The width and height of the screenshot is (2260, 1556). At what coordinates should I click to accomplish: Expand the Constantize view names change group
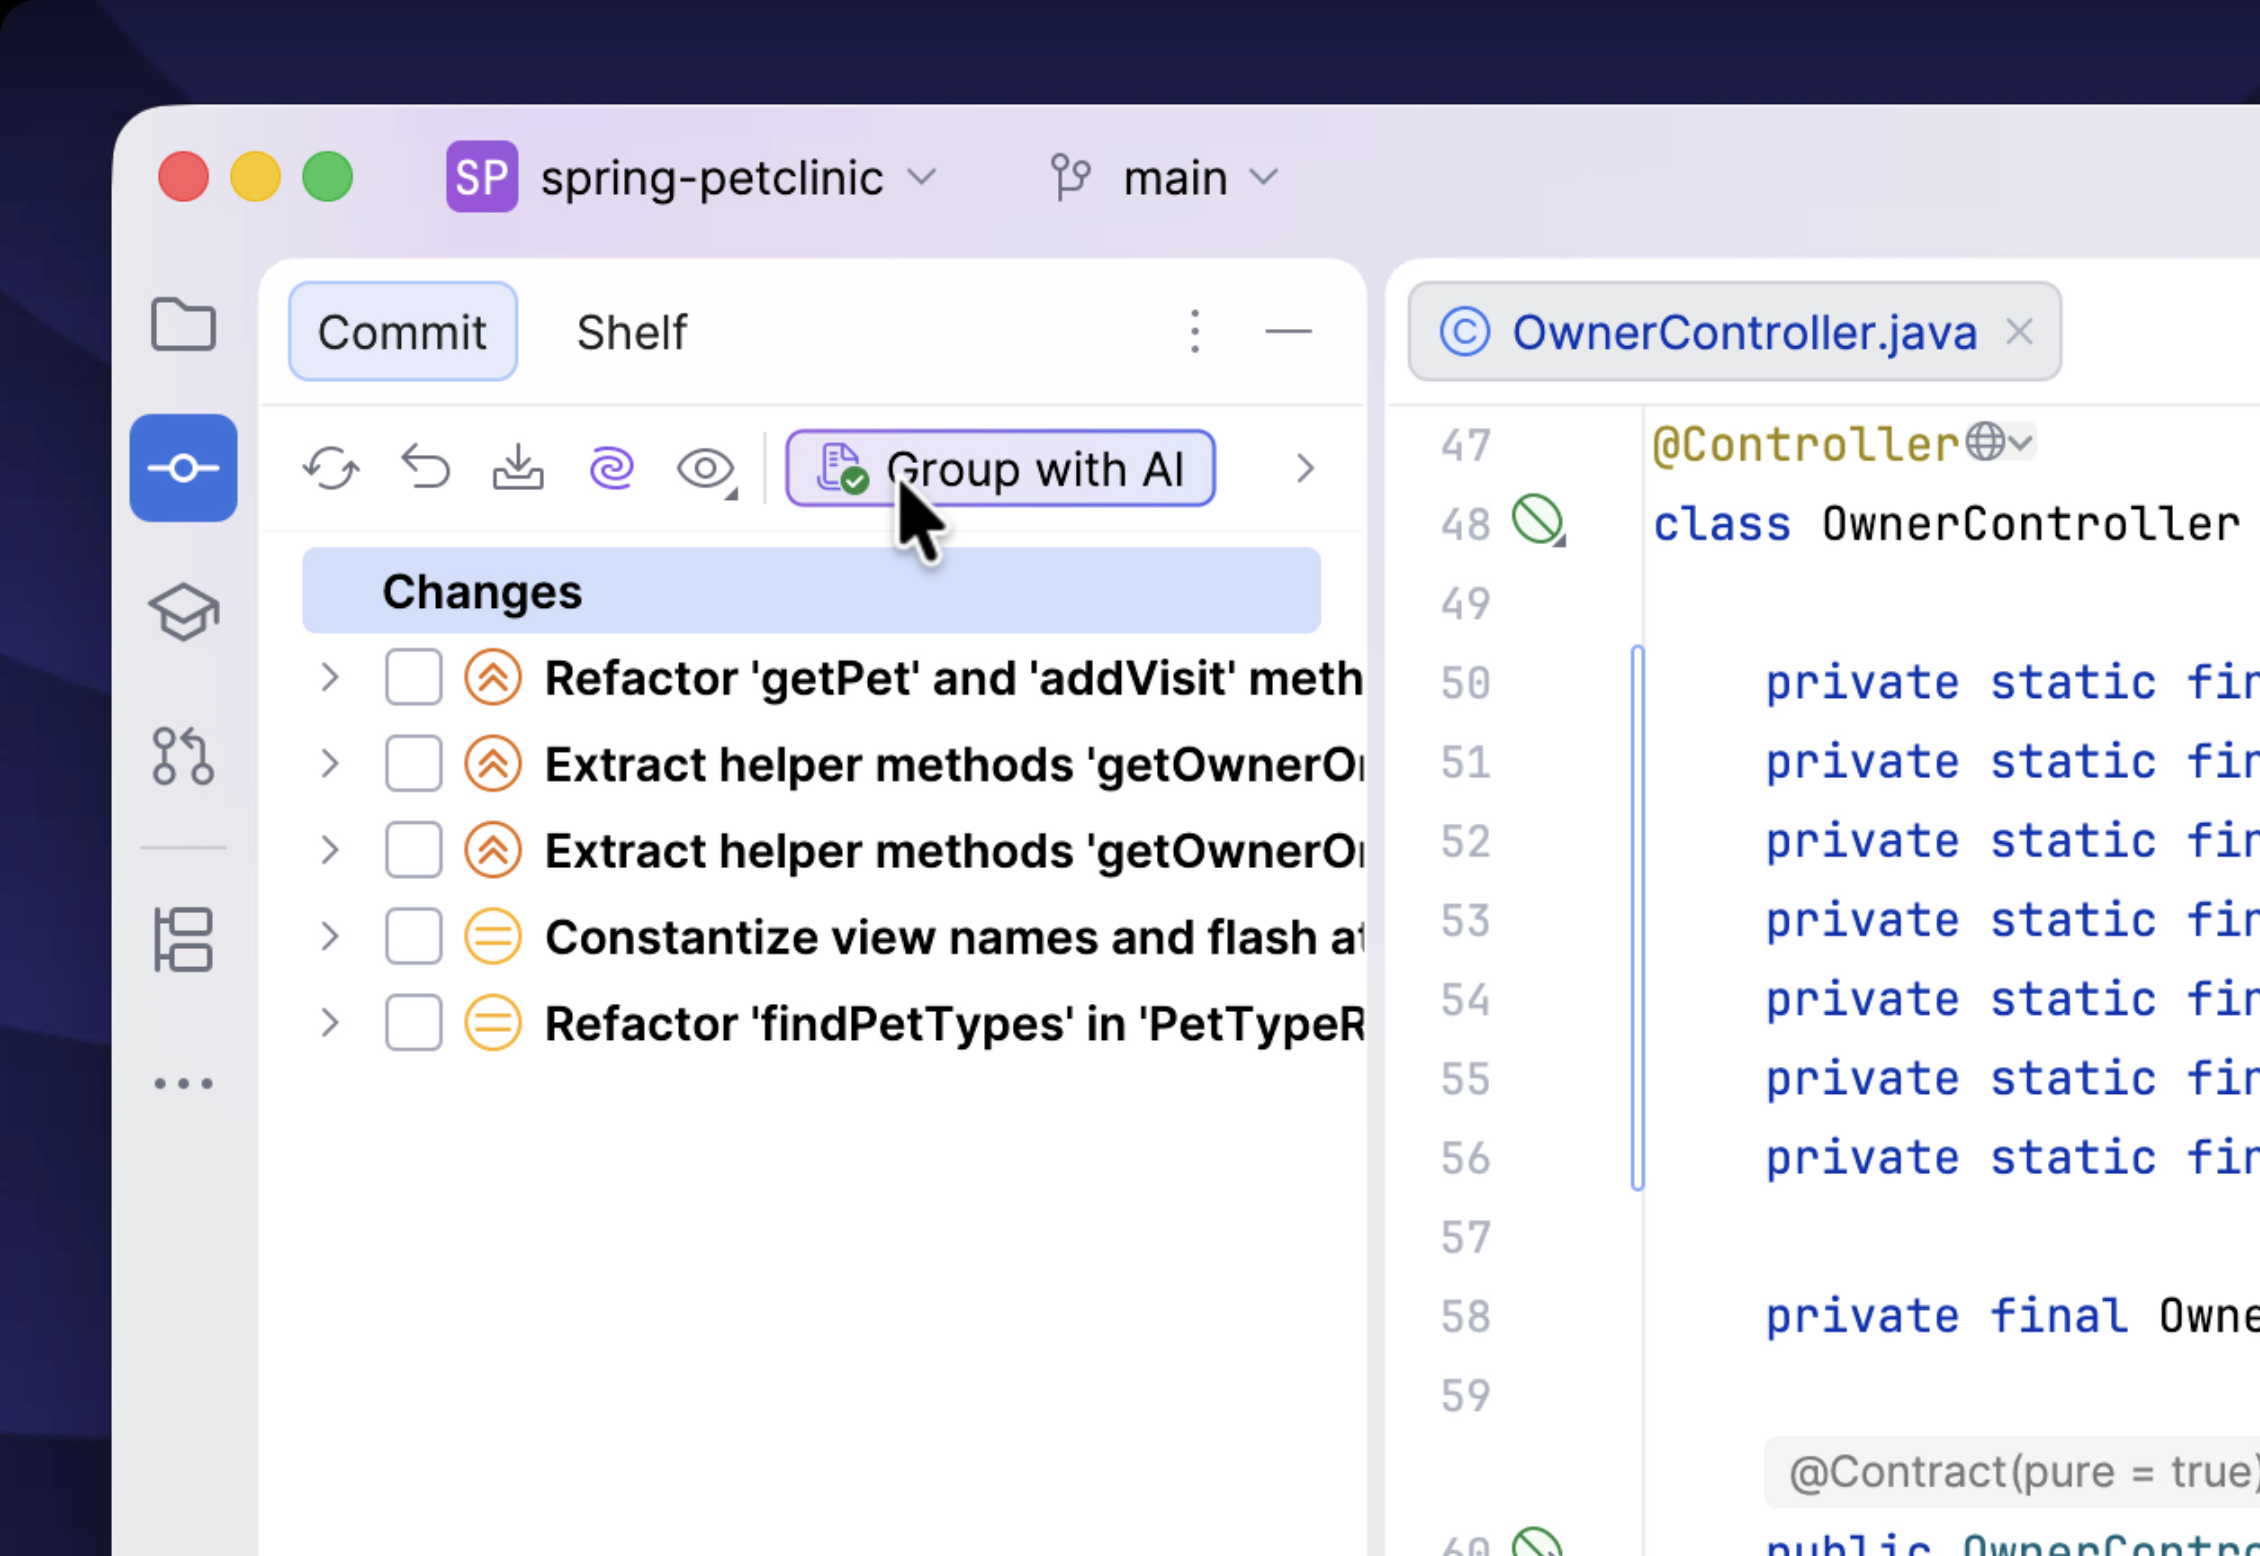tap(330, 937)
